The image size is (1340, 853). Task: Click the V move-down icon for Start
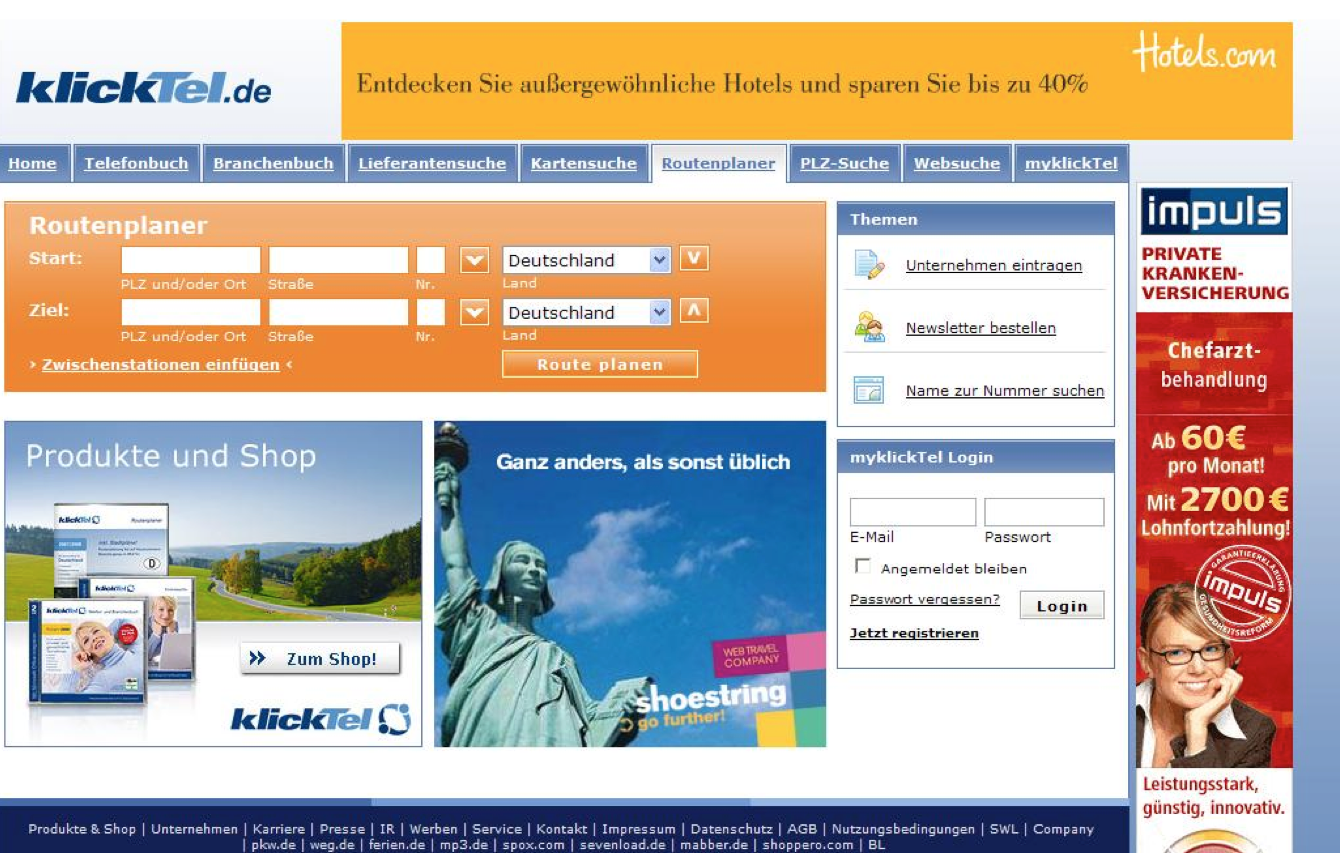pyautogui.click(x=694, y=259)
